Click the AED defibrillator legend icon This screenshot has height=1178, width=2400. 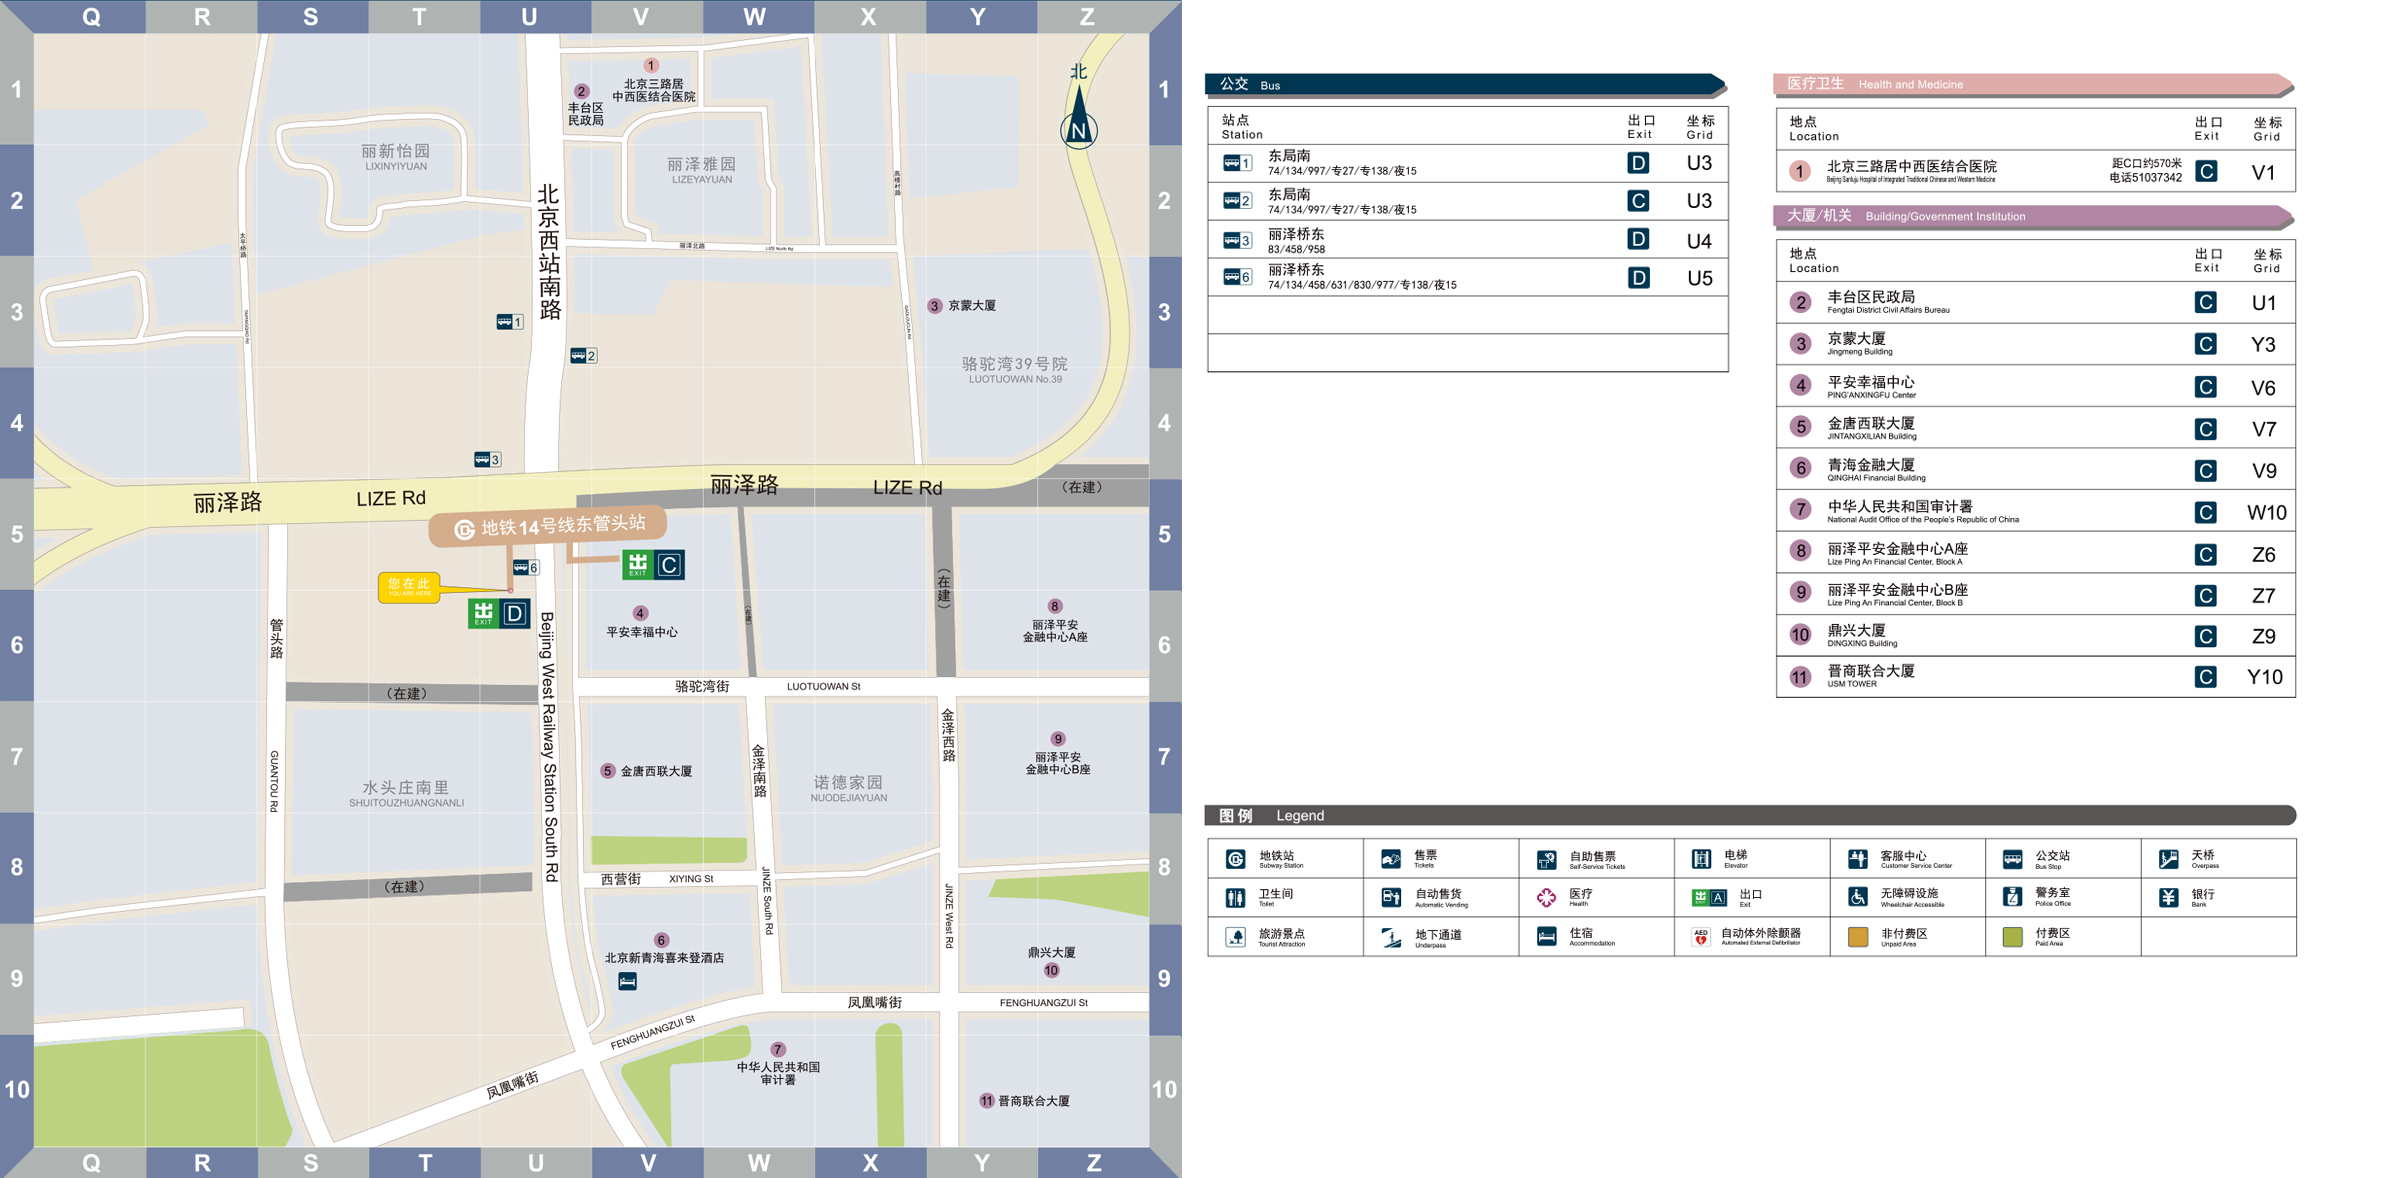(x=1701, y=937)
